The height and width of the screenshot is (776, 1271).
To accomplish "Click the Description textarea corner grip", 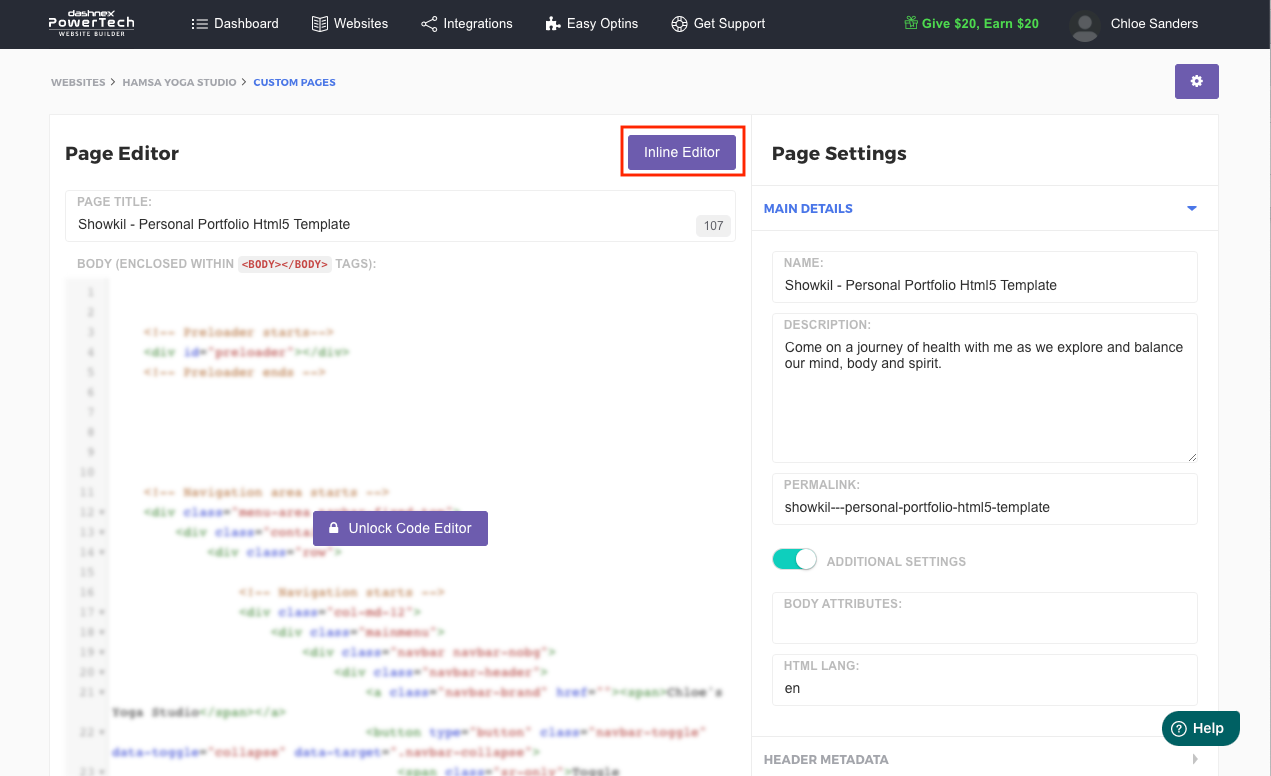I will 1191,456.
